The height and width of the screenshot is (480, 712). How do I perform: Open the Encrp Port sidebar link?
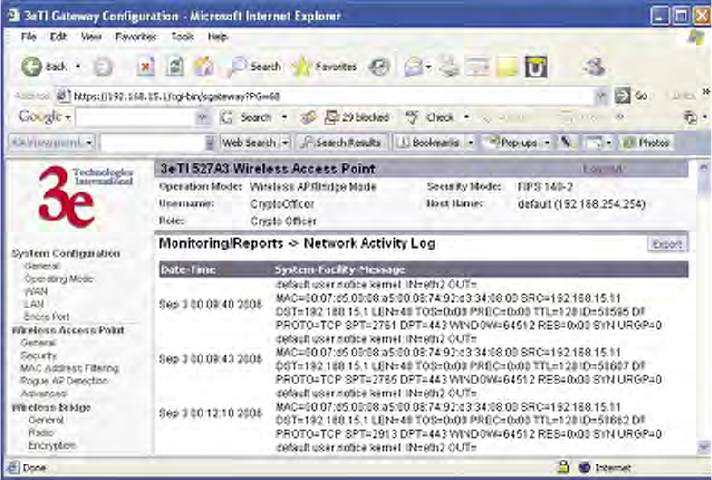coord(46,317)
